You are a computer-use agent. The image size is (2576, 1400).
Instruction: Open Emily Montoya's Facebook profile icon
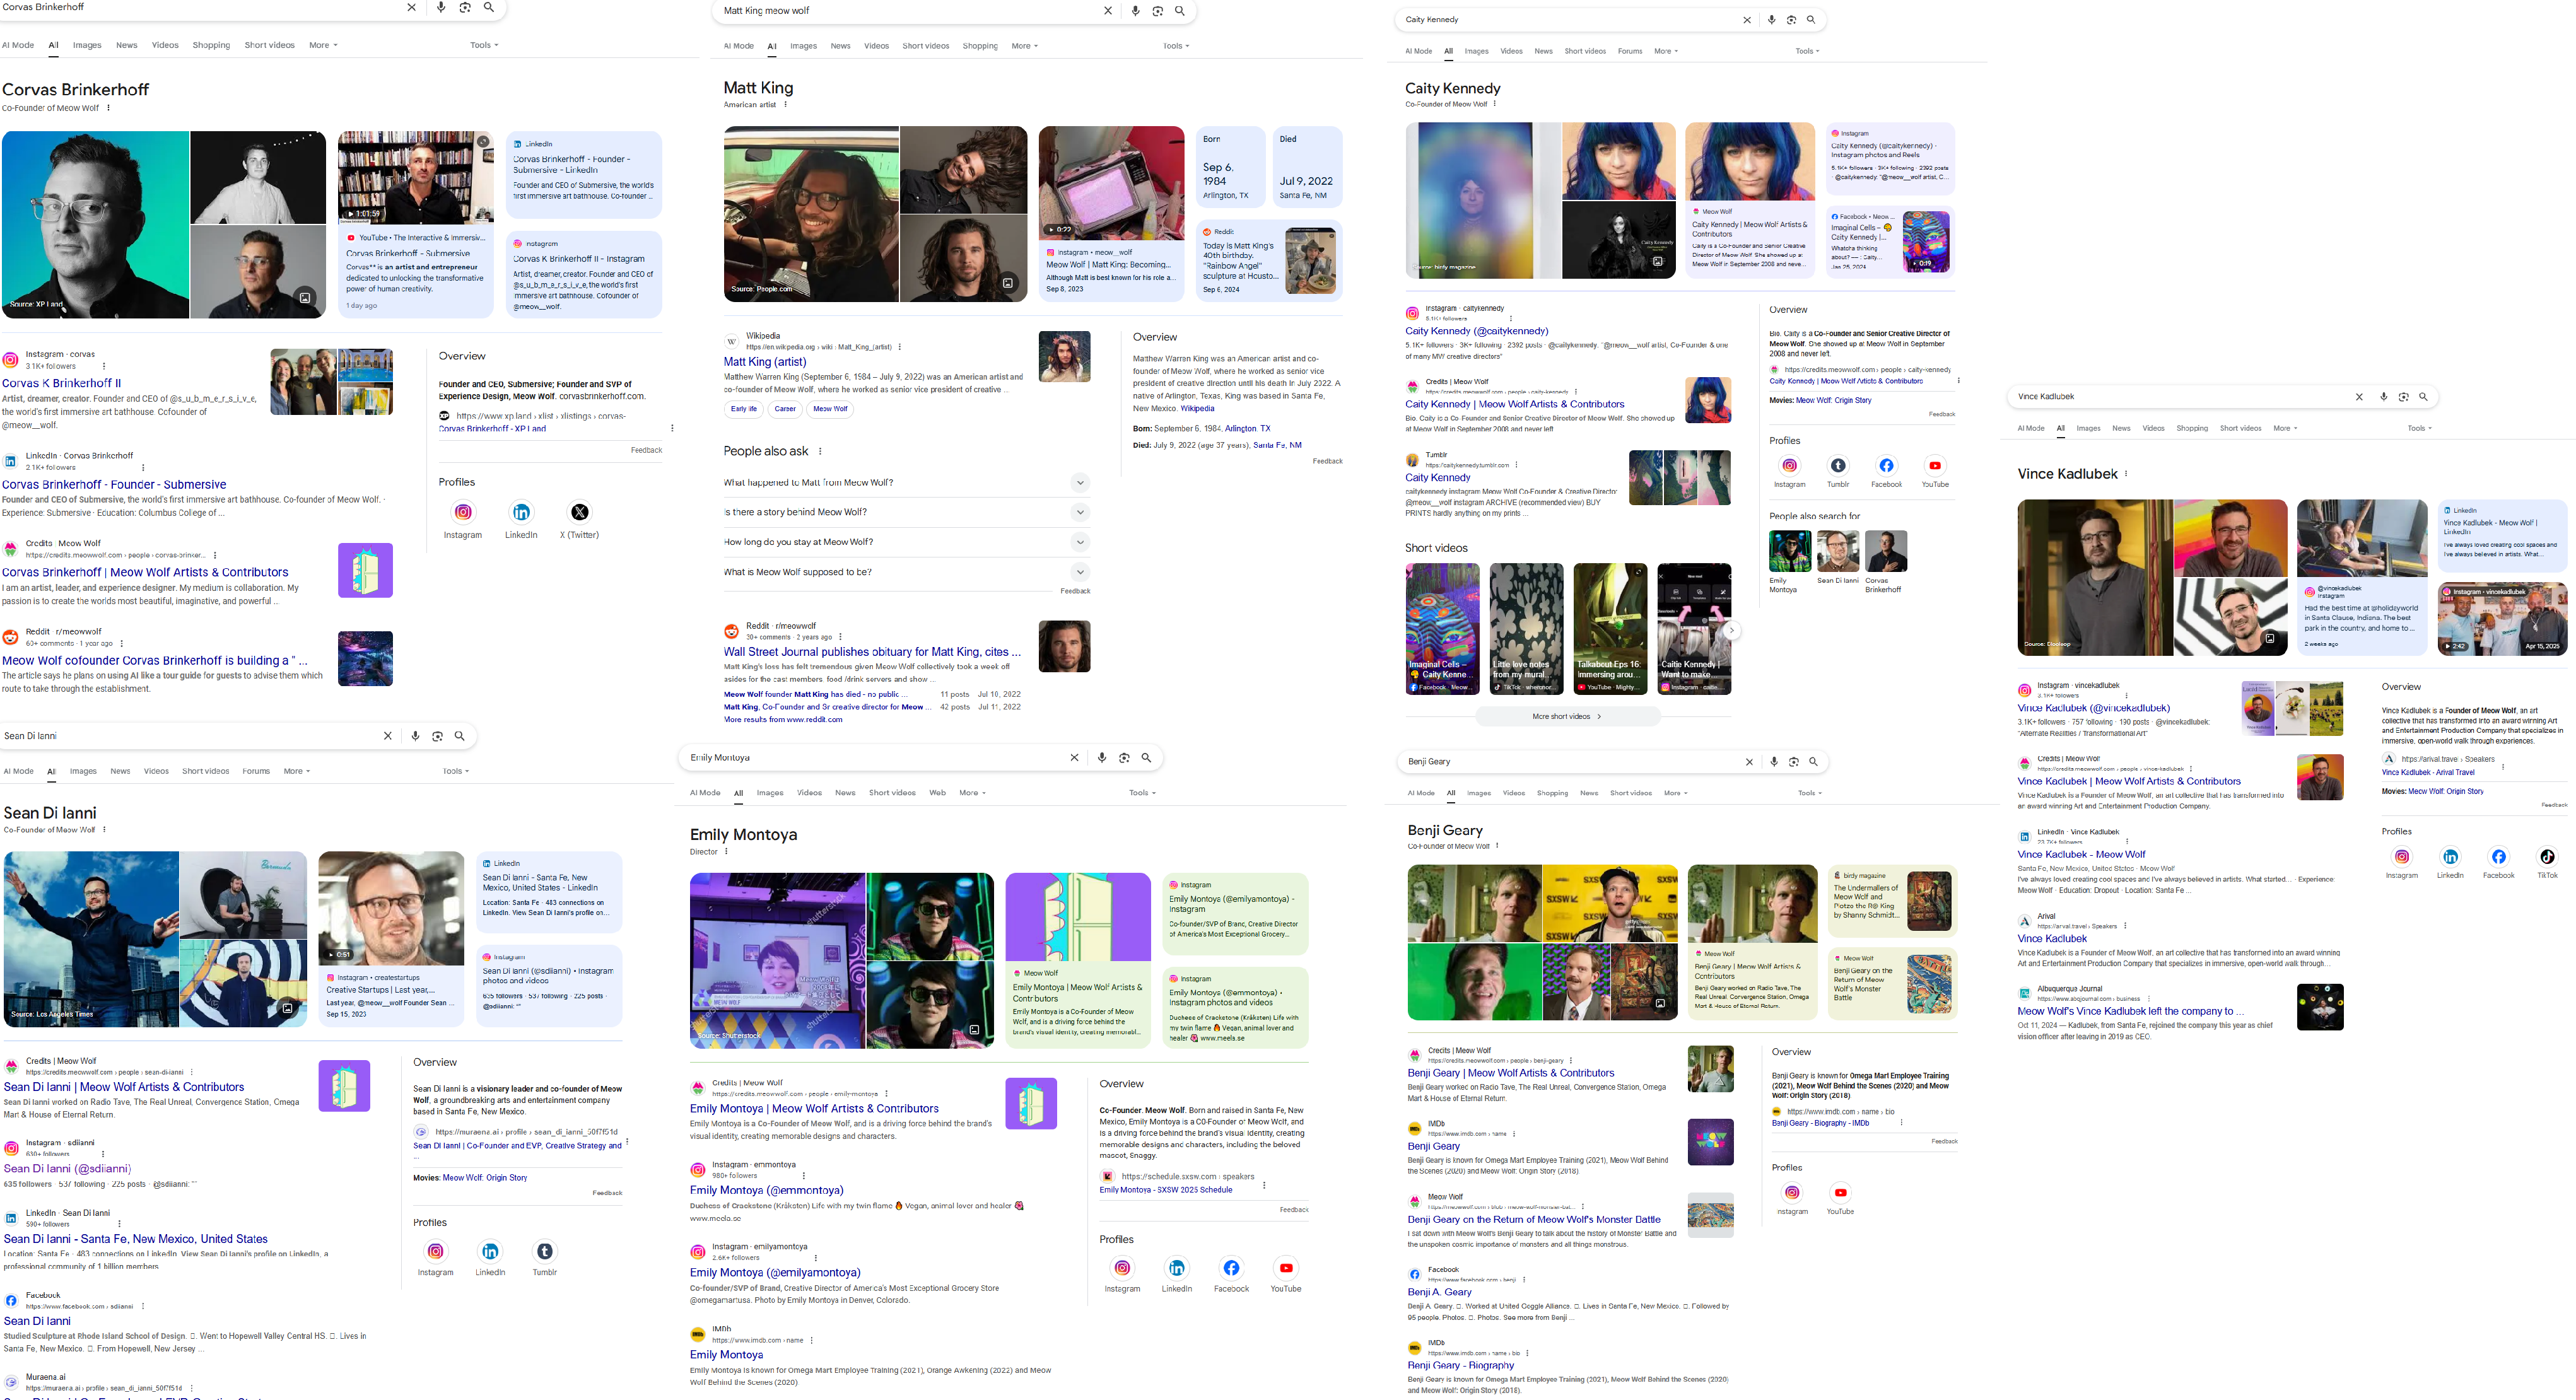tap(1231, 1268)
